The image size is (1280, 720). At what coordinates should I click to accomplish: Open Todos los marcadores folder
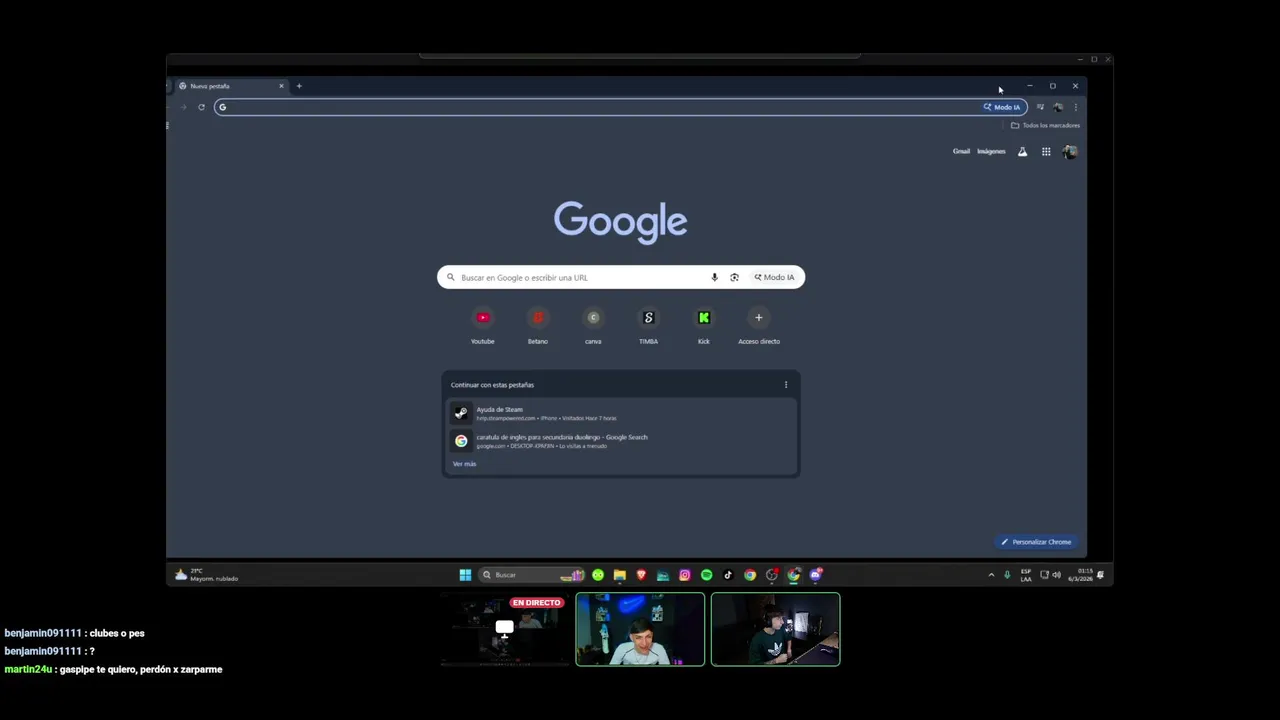tap(1045, 125)
